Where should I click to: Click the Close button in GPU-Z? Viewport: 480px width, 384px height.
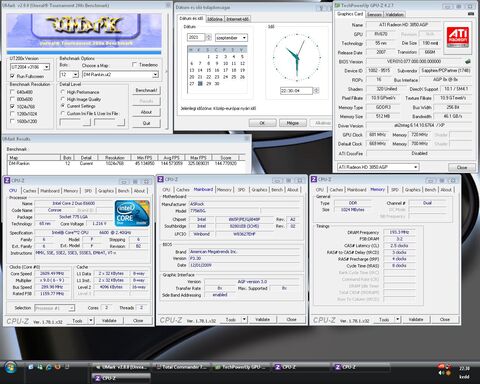[x=462, y=167]
